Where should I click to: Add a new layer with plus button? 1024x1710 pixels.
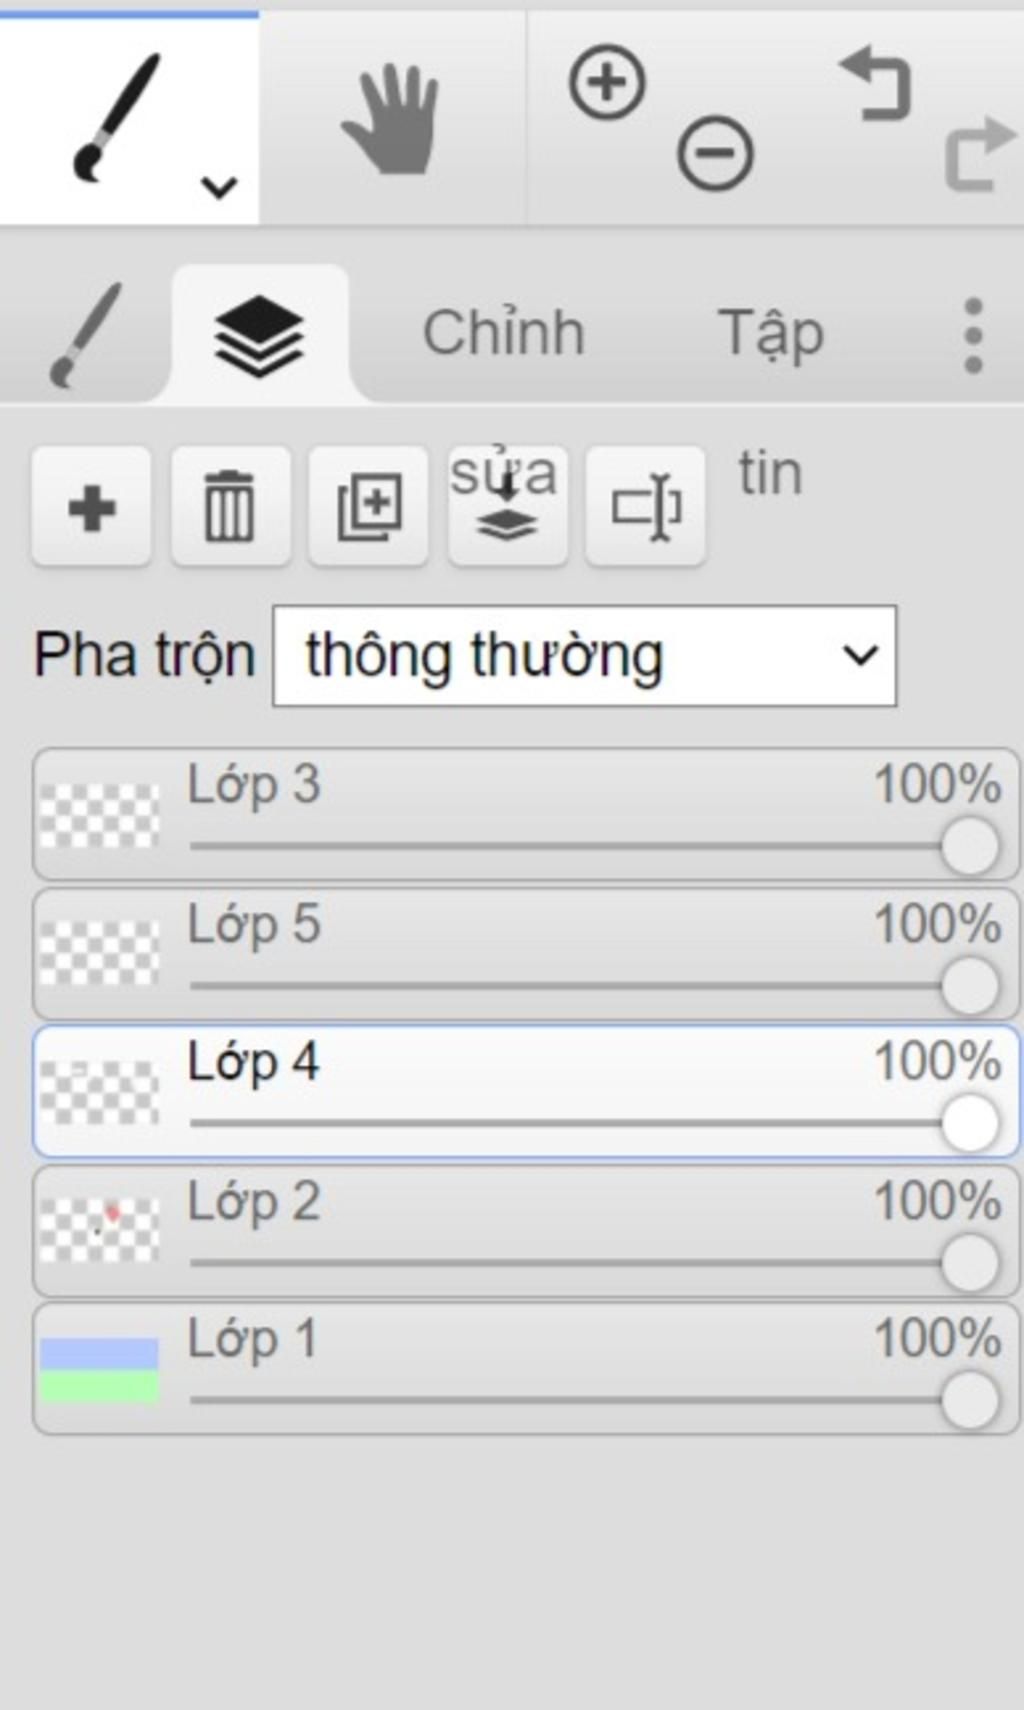click(x=91, y=507)
